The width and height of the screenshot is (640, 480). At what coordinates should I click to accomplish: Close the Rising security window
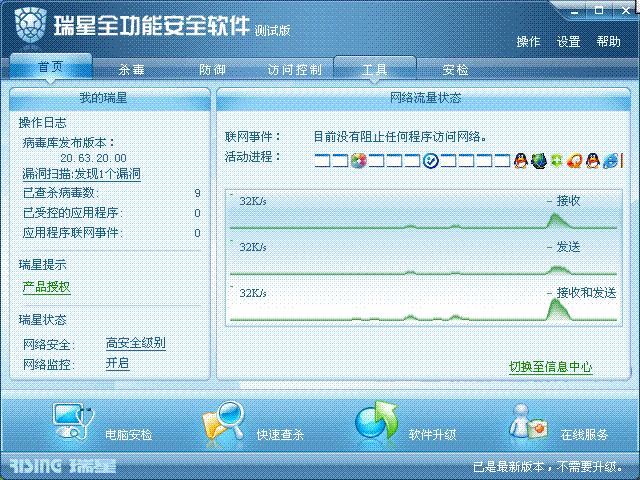pos(626,11)
